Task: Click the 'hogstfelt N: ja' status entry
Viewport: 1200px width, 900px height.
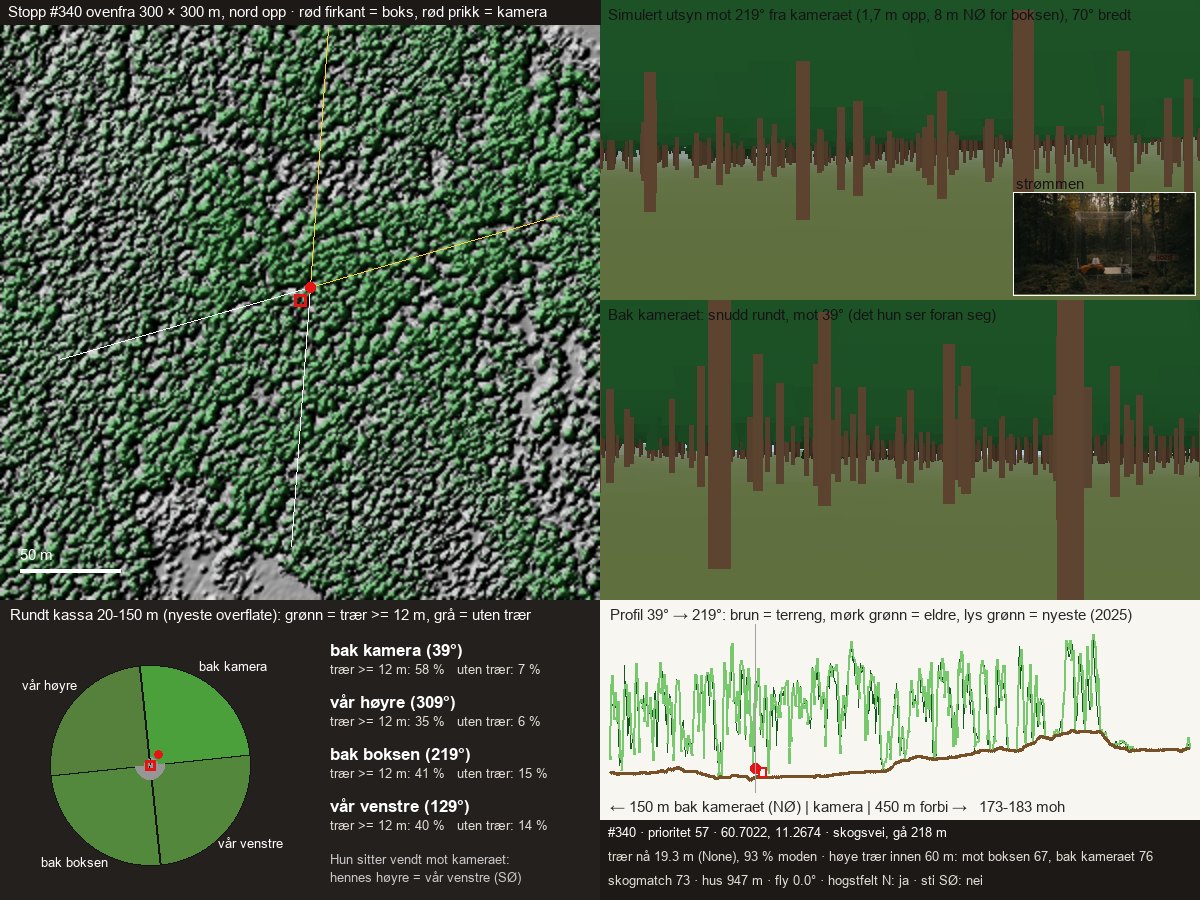Action: click(x=866, y=880)
